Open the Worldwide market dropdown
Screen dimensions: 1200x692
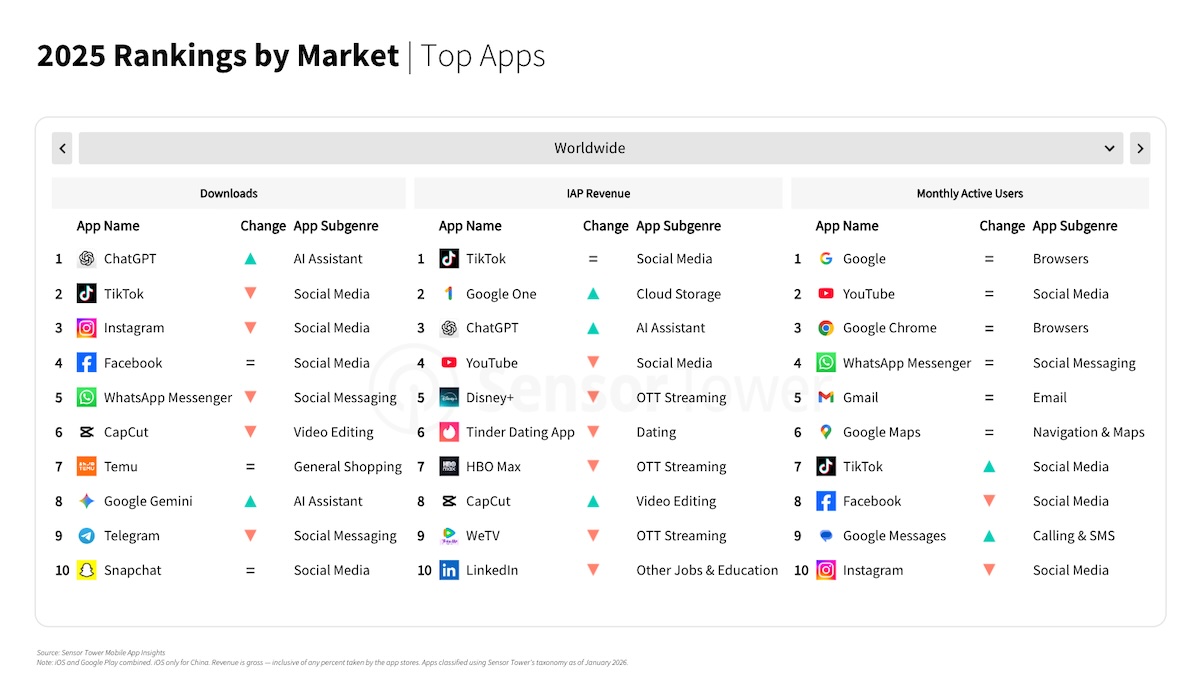point(589,148)
